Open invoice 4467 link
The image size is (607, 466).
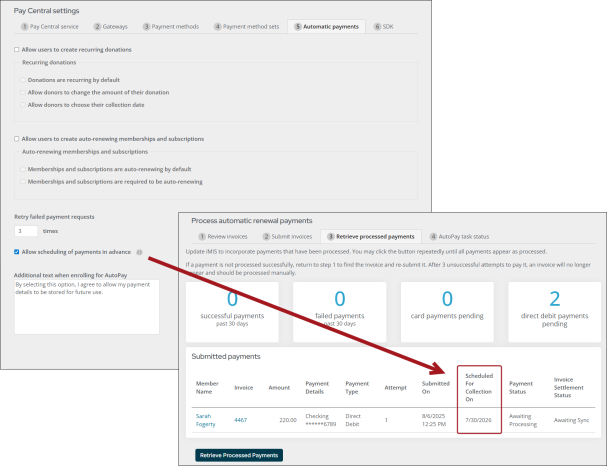pyautogui.click(x=240, y=420)
